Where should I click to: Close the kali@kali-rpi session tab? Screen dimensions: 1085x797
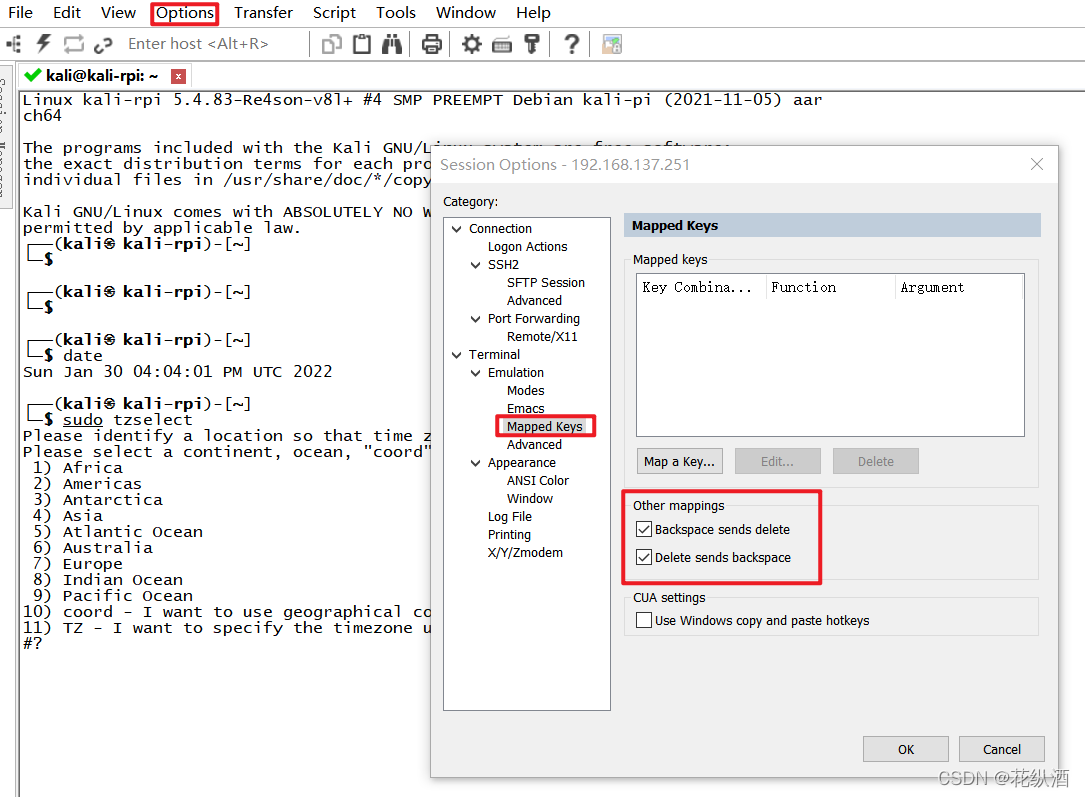179,76
